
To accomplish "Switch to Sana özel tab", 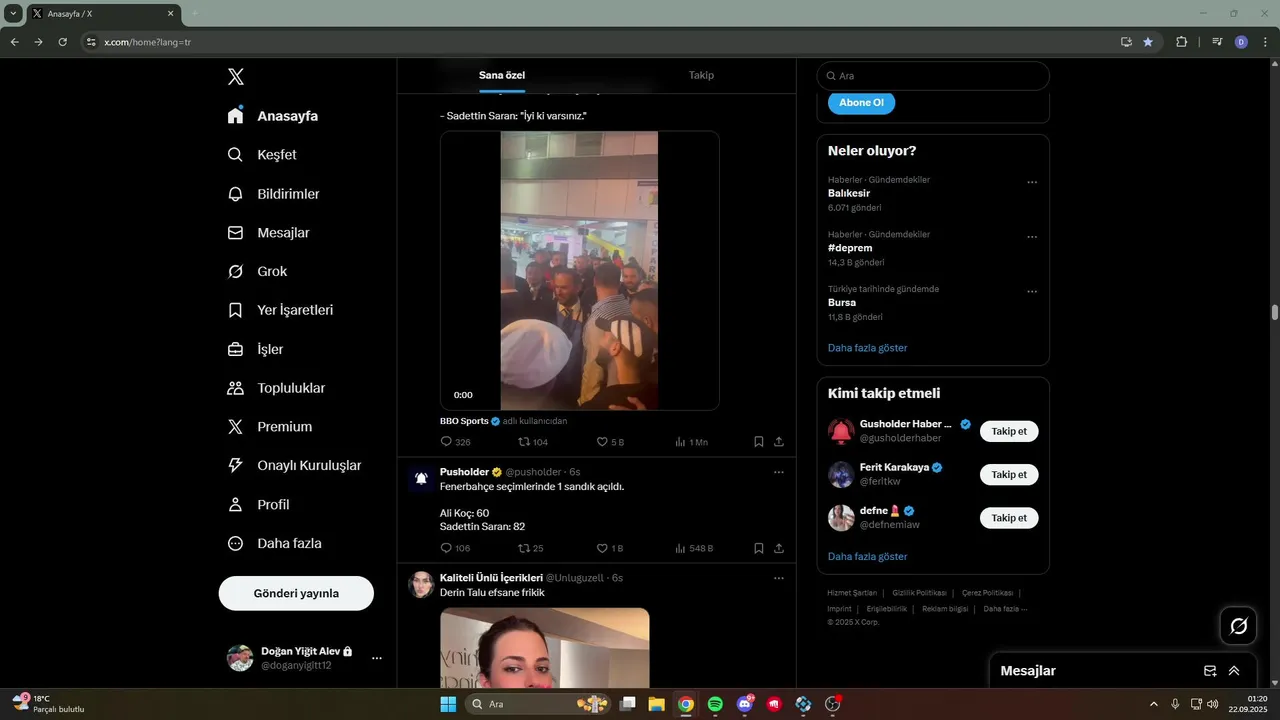I will pyautogui.click(x=502, y=75).
